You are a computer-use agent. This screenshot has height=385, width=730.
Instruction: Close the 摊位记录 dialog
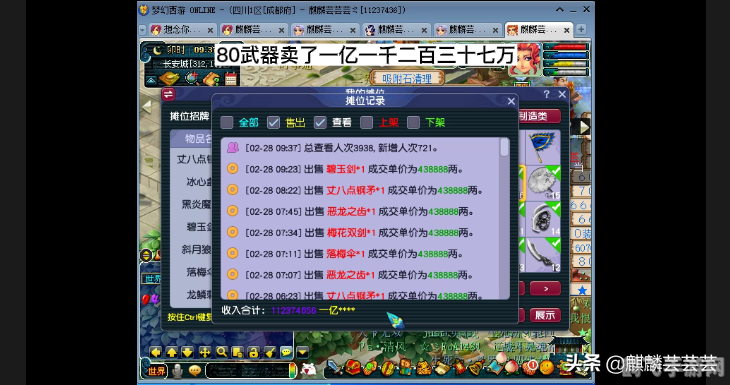pyautogui.click(x=511, y=101)
